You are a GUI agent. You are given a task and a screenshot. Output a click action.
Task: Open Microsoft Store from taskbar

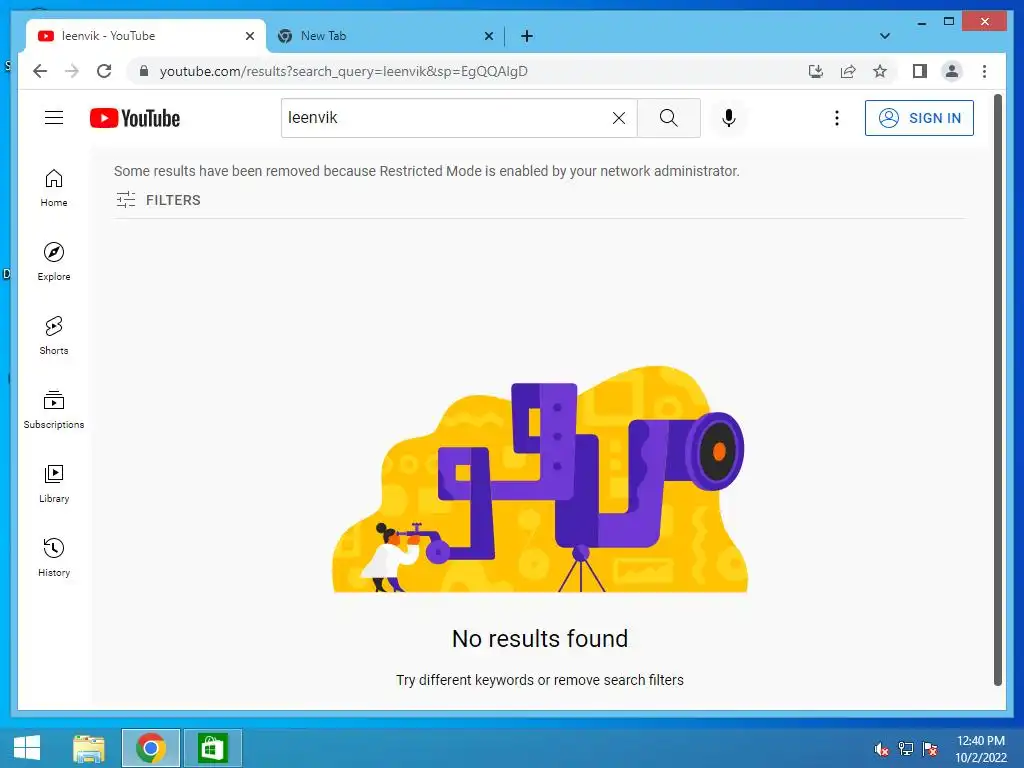pos(213,748)
